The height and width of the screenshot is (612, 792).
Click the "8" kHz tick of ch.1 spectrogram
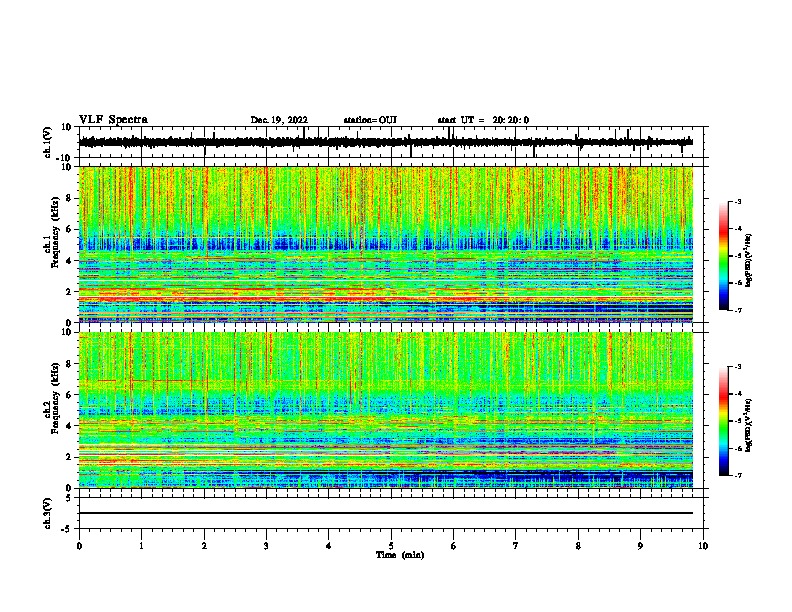(x=69, y=198)
